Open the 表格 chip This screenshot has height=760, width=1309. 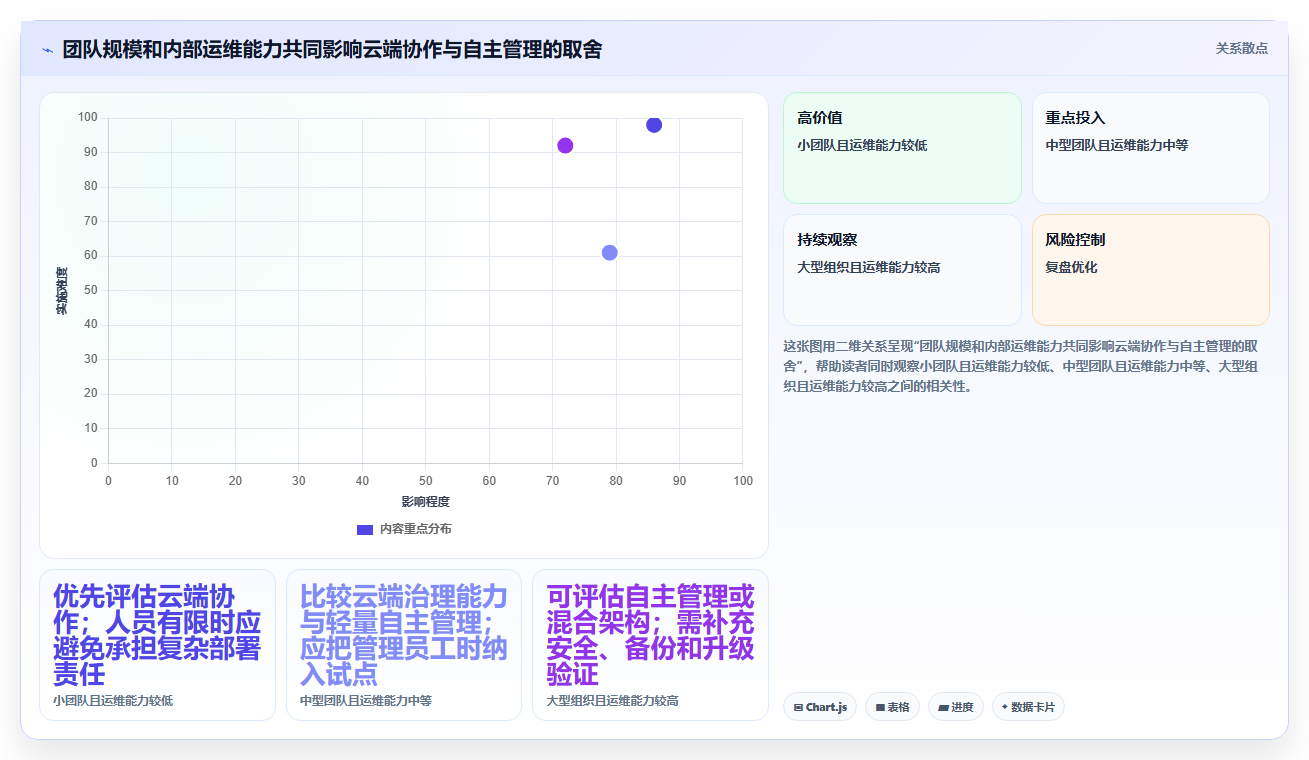(892, 707)
